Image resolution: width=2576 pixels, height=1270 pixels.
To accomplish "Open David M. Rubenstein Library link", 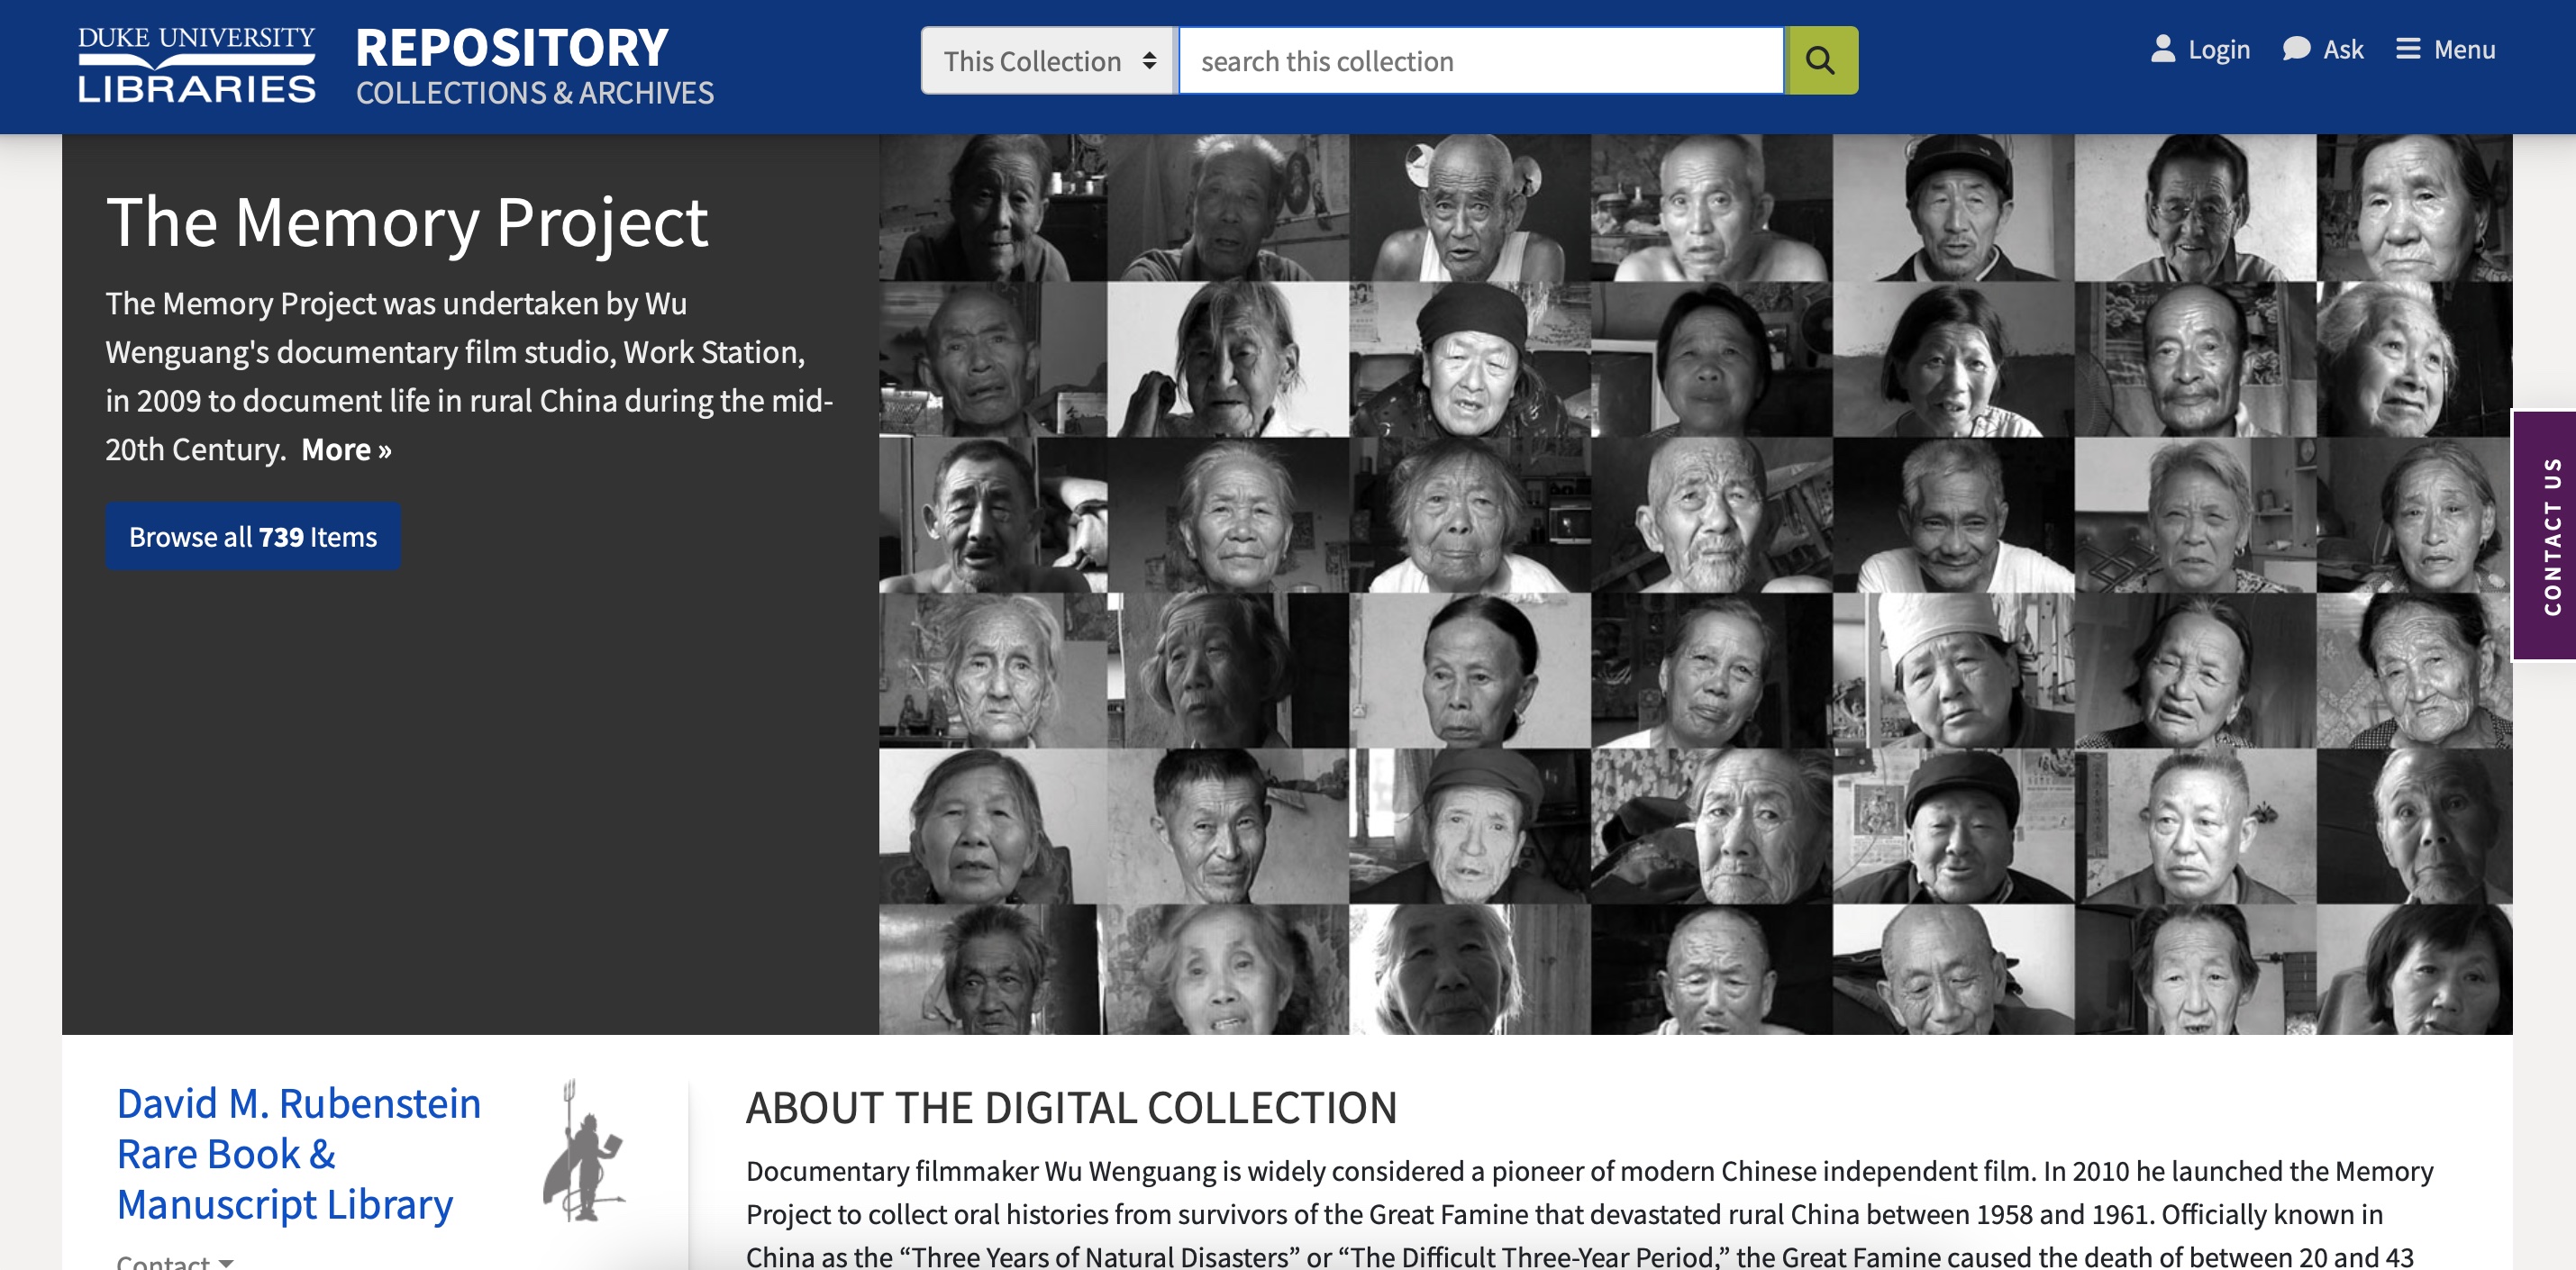I will 298,1153.
